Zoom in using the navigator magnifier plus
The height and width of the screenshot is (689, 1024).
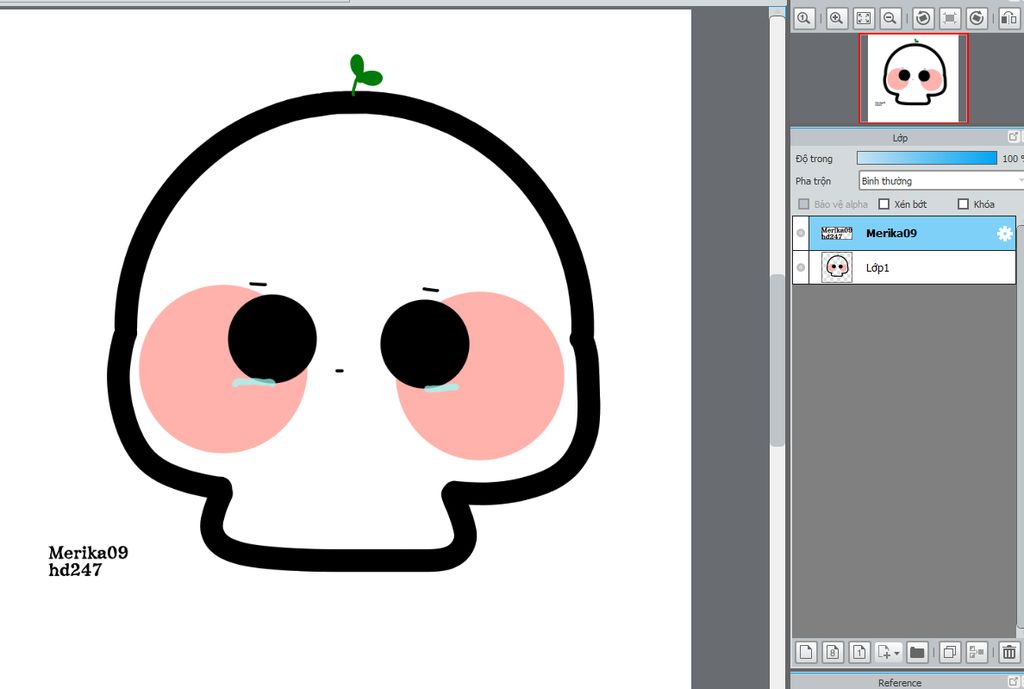tap(837, 18)
